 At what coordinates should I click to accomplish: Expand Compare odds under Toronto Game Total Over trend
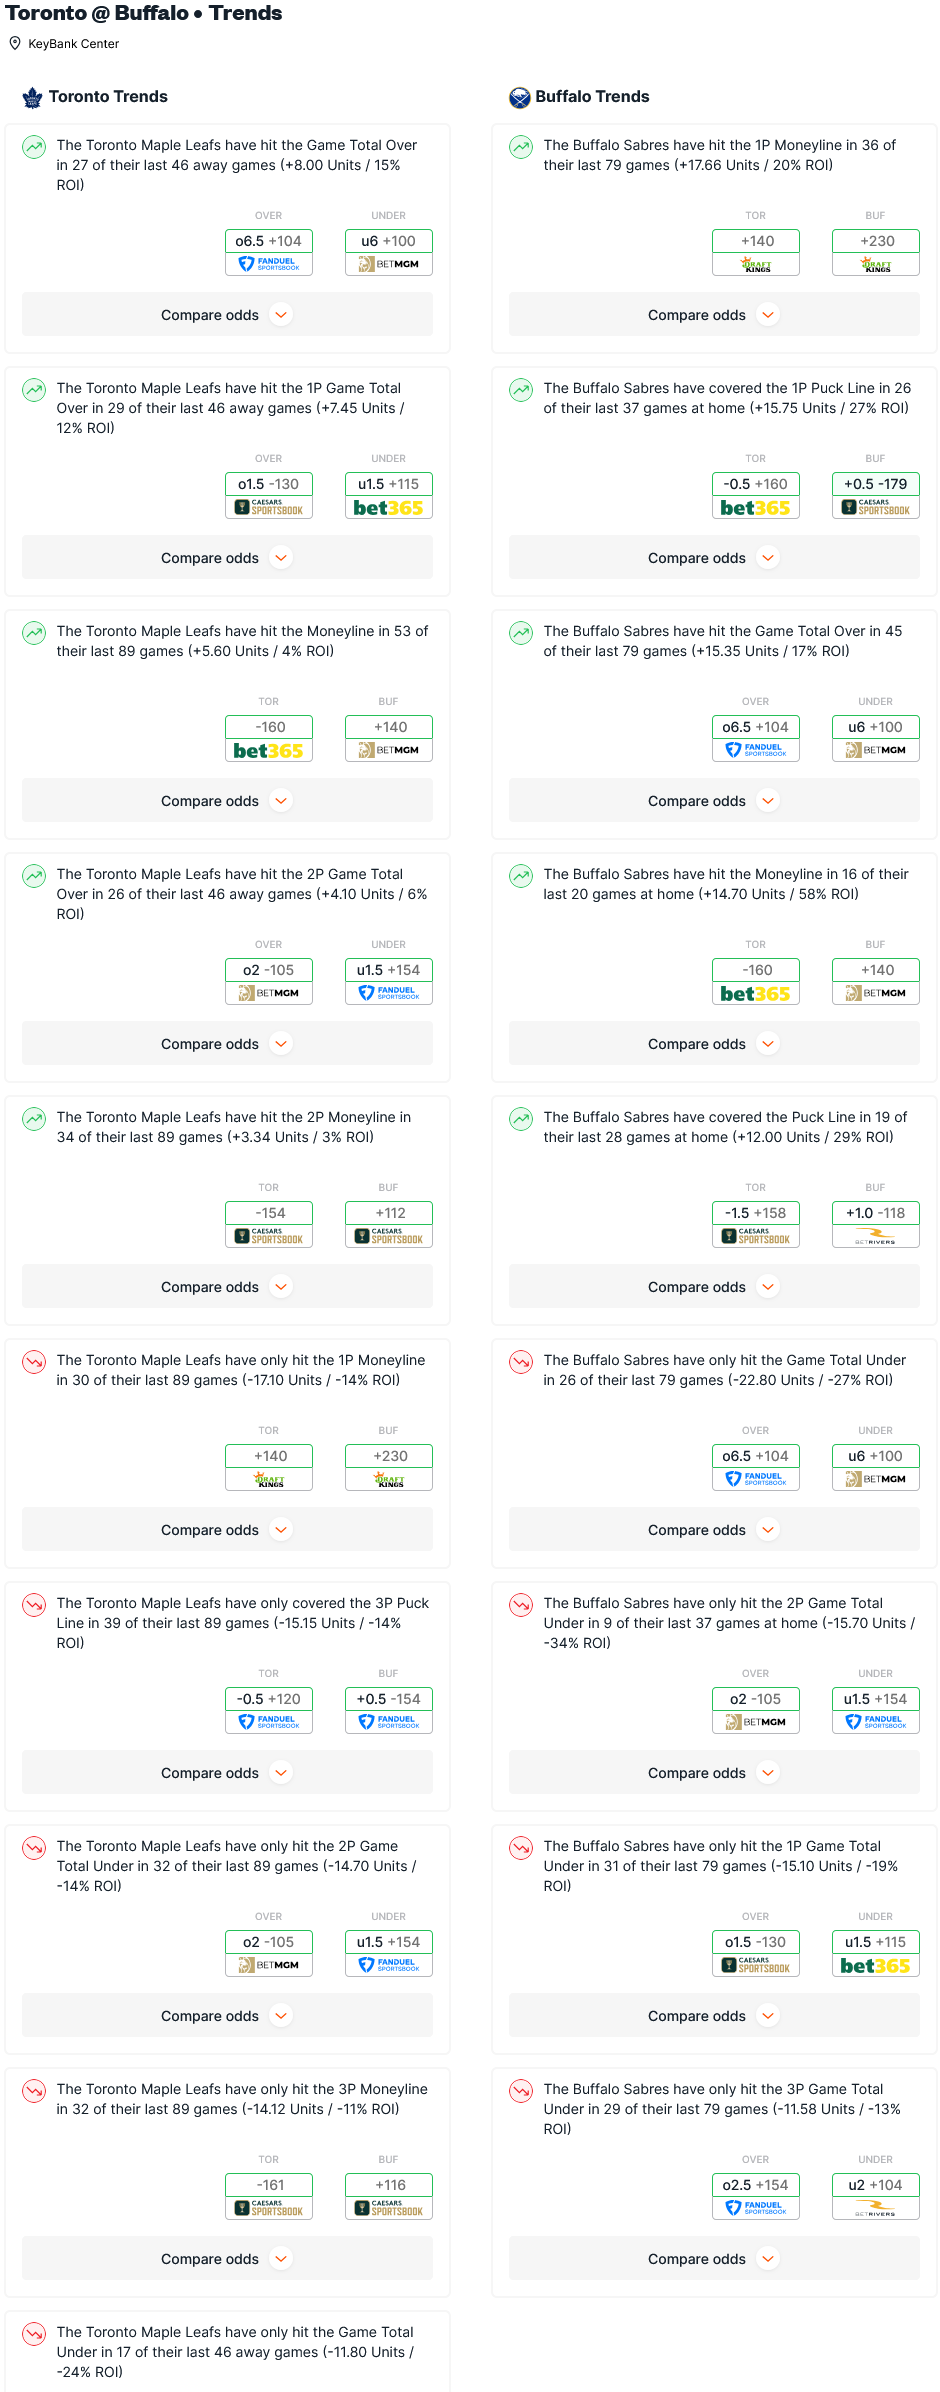coord(227,315)
